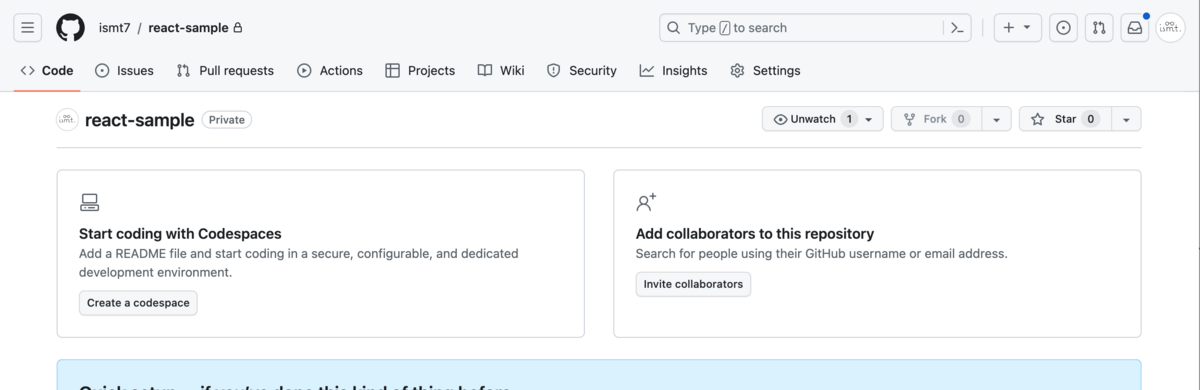Open the hamburger navigation menu
The height and width of the screenshot is (390, 1200).
[27, 28]
